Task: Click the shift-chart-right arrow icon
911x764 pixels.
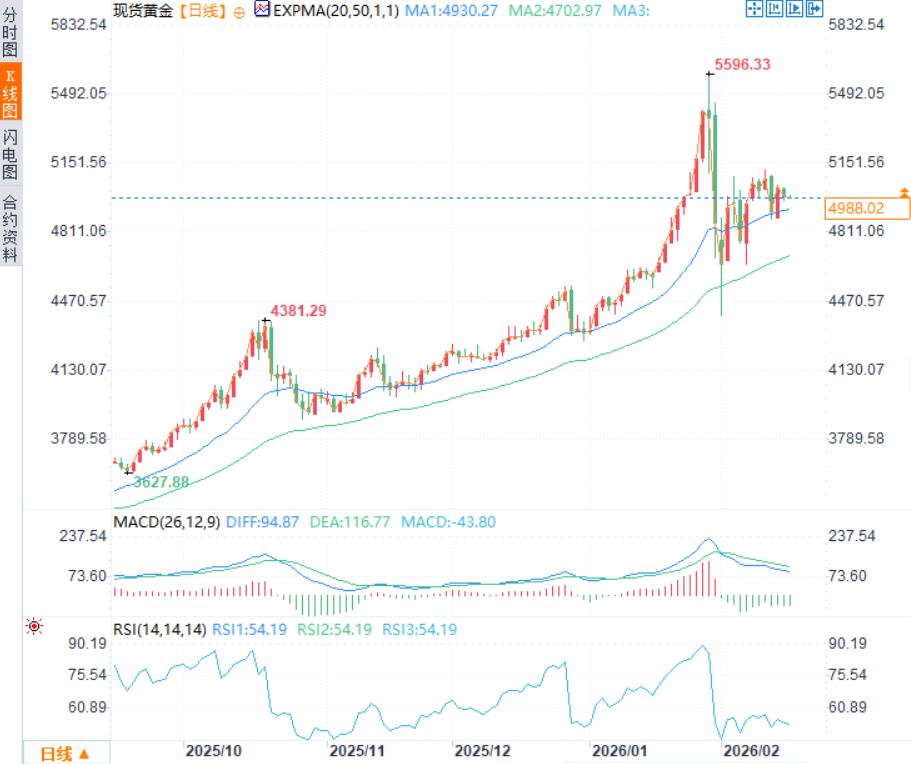Action: click(814, 9)
